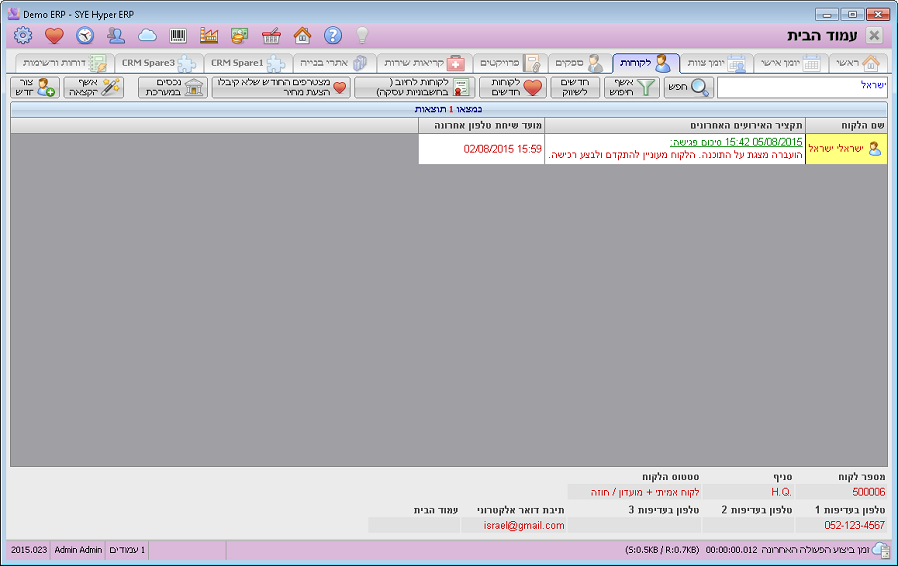The width and height of the screenshot is (898, 566).
Task: Select the לקוחות tab
Action: pyautogui.click(x=646, y=63)
